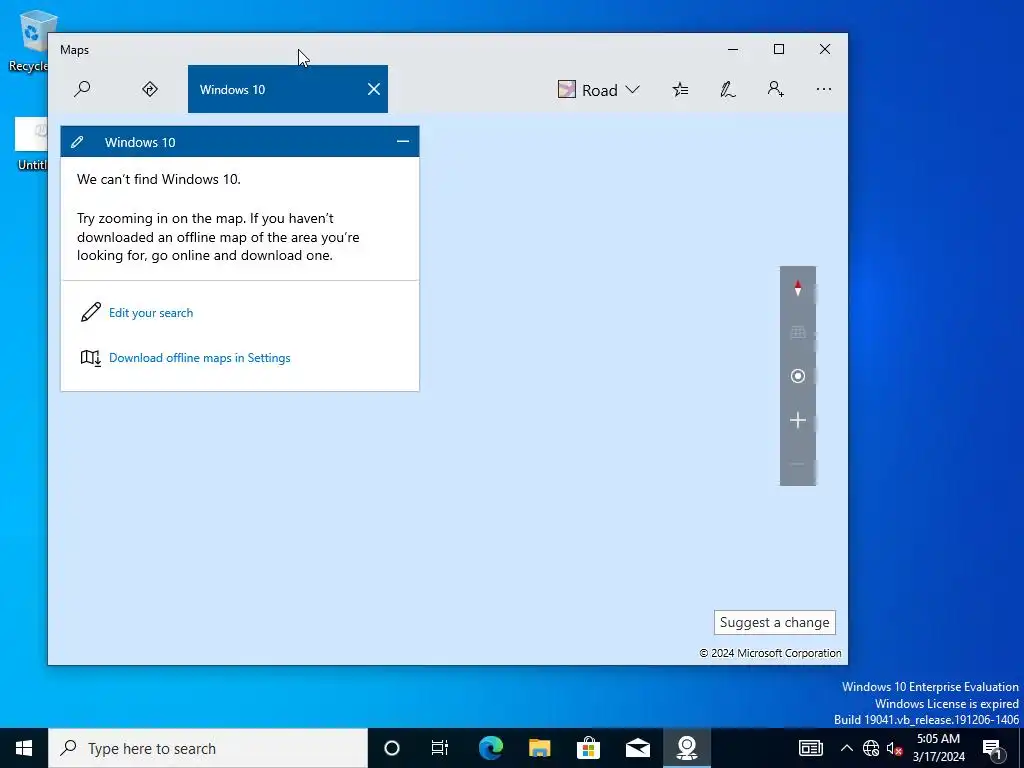Click the muted speaker volume icon
Screen dimensions: 1024x768
pos(894,748)
